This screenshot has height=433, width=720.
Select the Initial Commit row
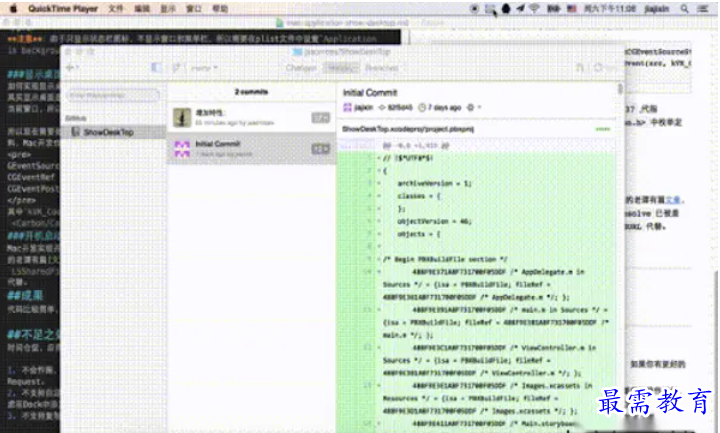(x=252, y=148)
